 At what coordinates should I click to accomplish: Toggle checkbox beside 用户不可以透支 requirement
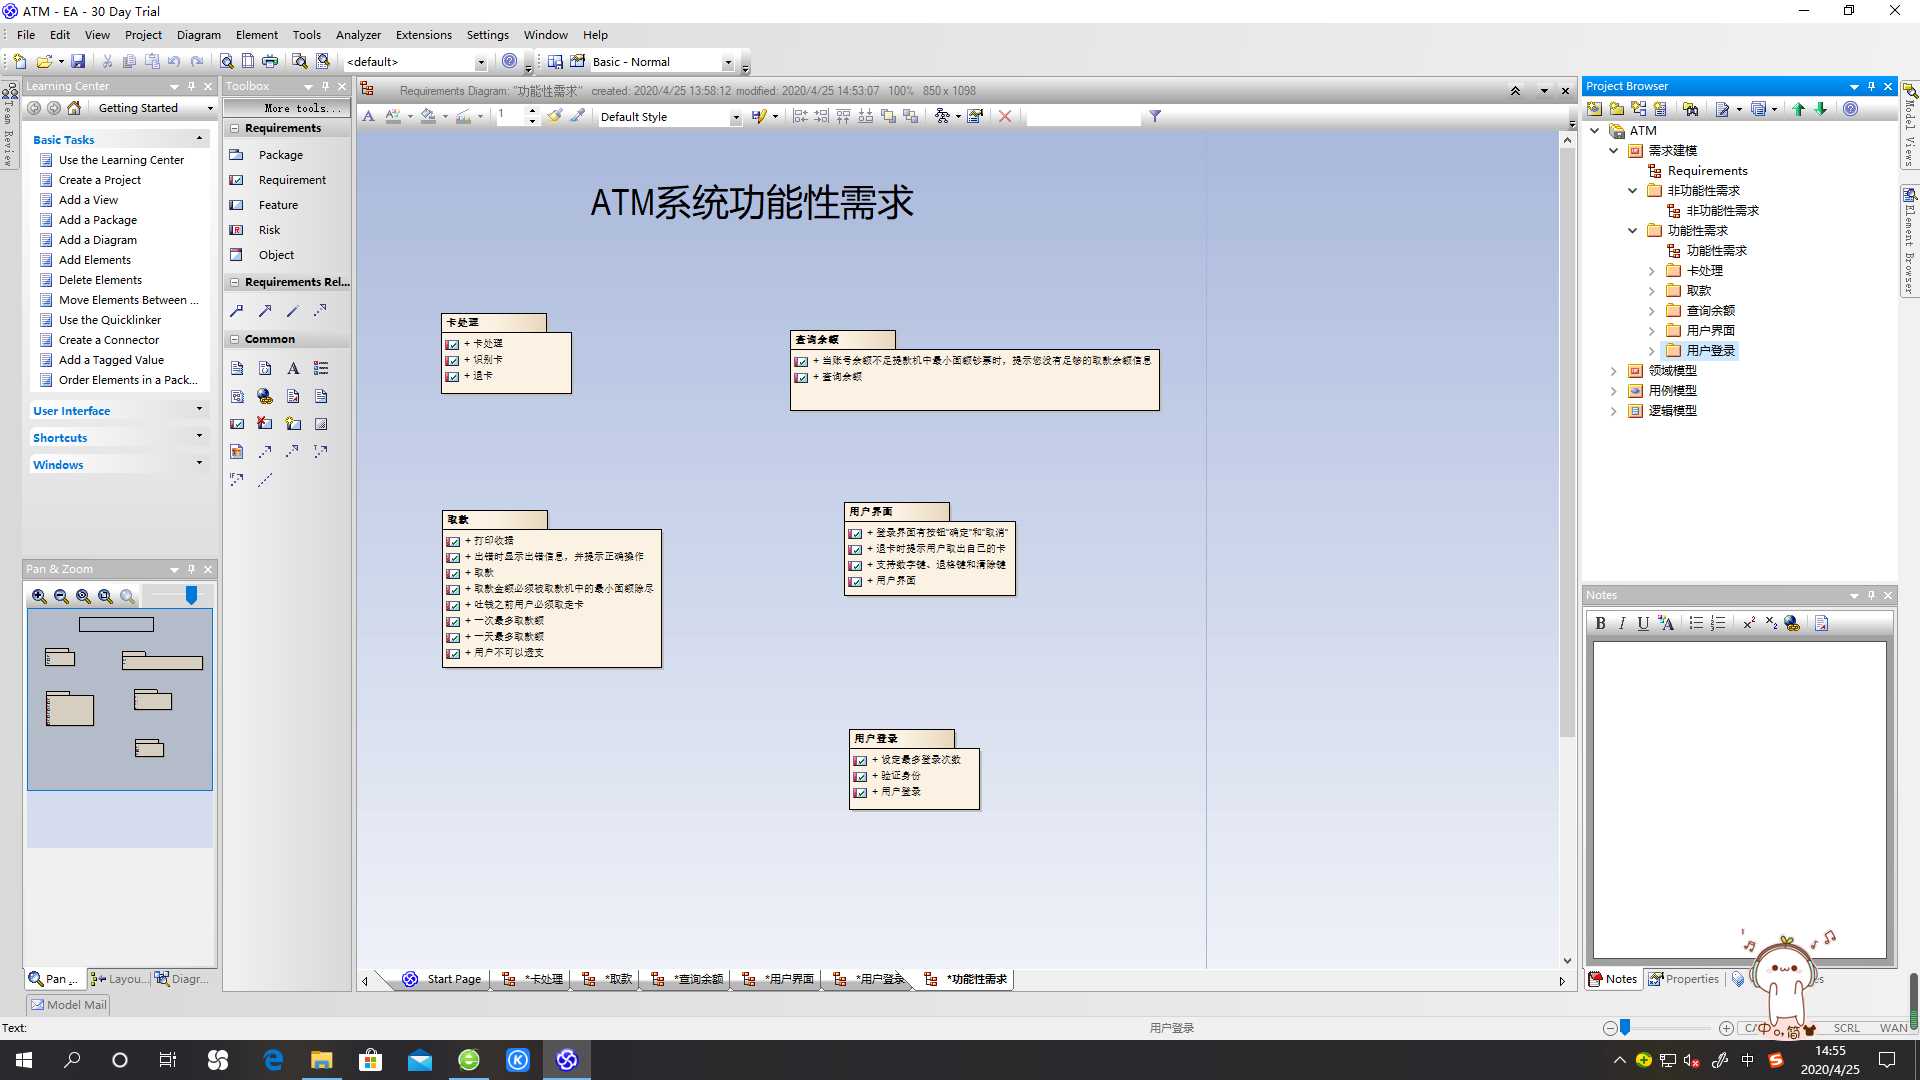coord(453,653)
